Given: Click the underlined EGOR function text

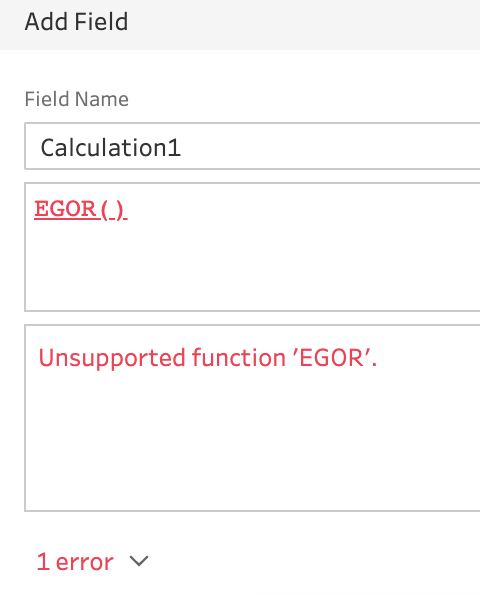Looking at the screenshot, I should coord(65,209).
